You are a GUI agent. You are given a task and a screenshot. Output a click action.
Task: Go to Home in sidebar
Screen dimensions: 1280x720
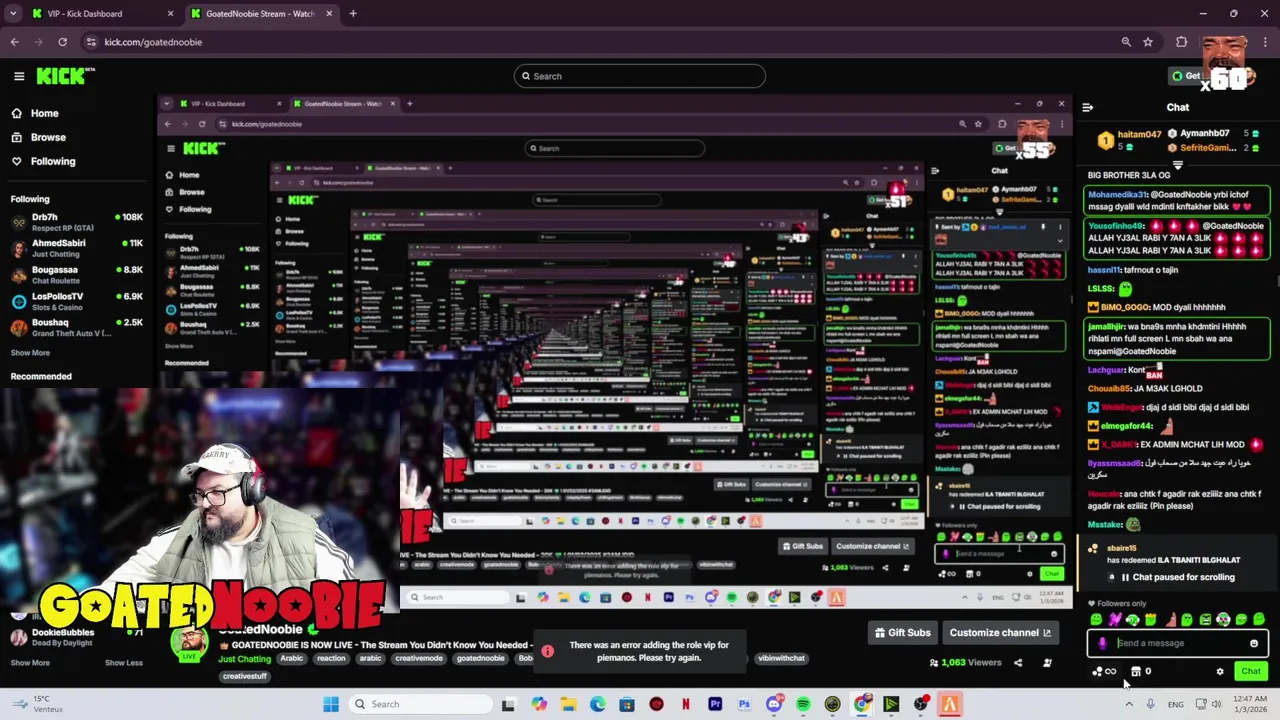(x=44, y=113)
